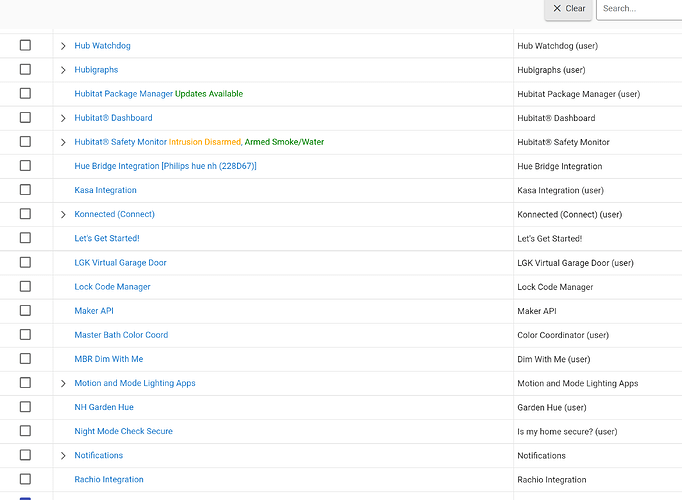The width and height of the screenshot is (682, 500).
Task: Tick the Hubitat Dashboard row checkbox
Action: click(25, 117)
